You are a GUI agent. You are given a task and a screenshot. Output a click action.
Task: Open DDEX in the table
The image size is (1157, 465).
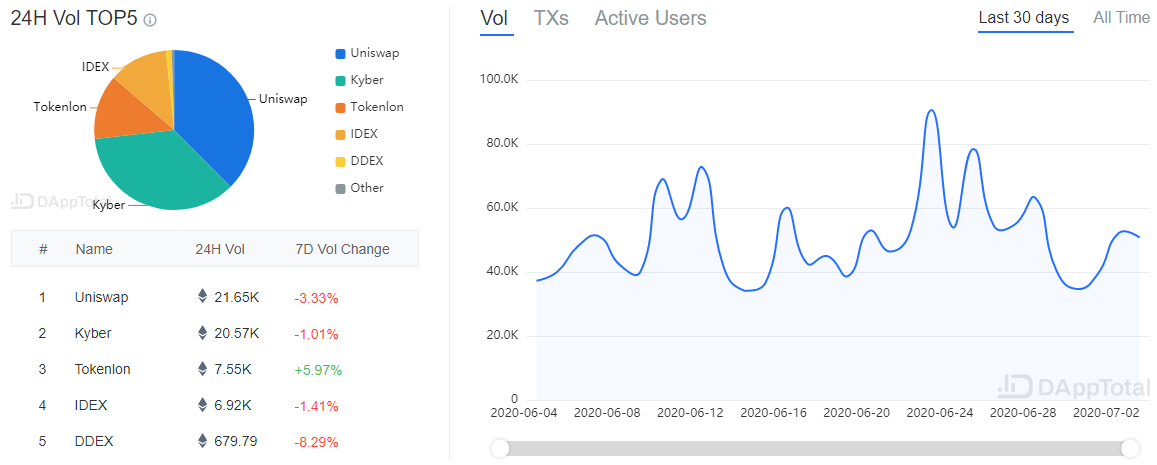pyautogui.click(x=92, y=442)
